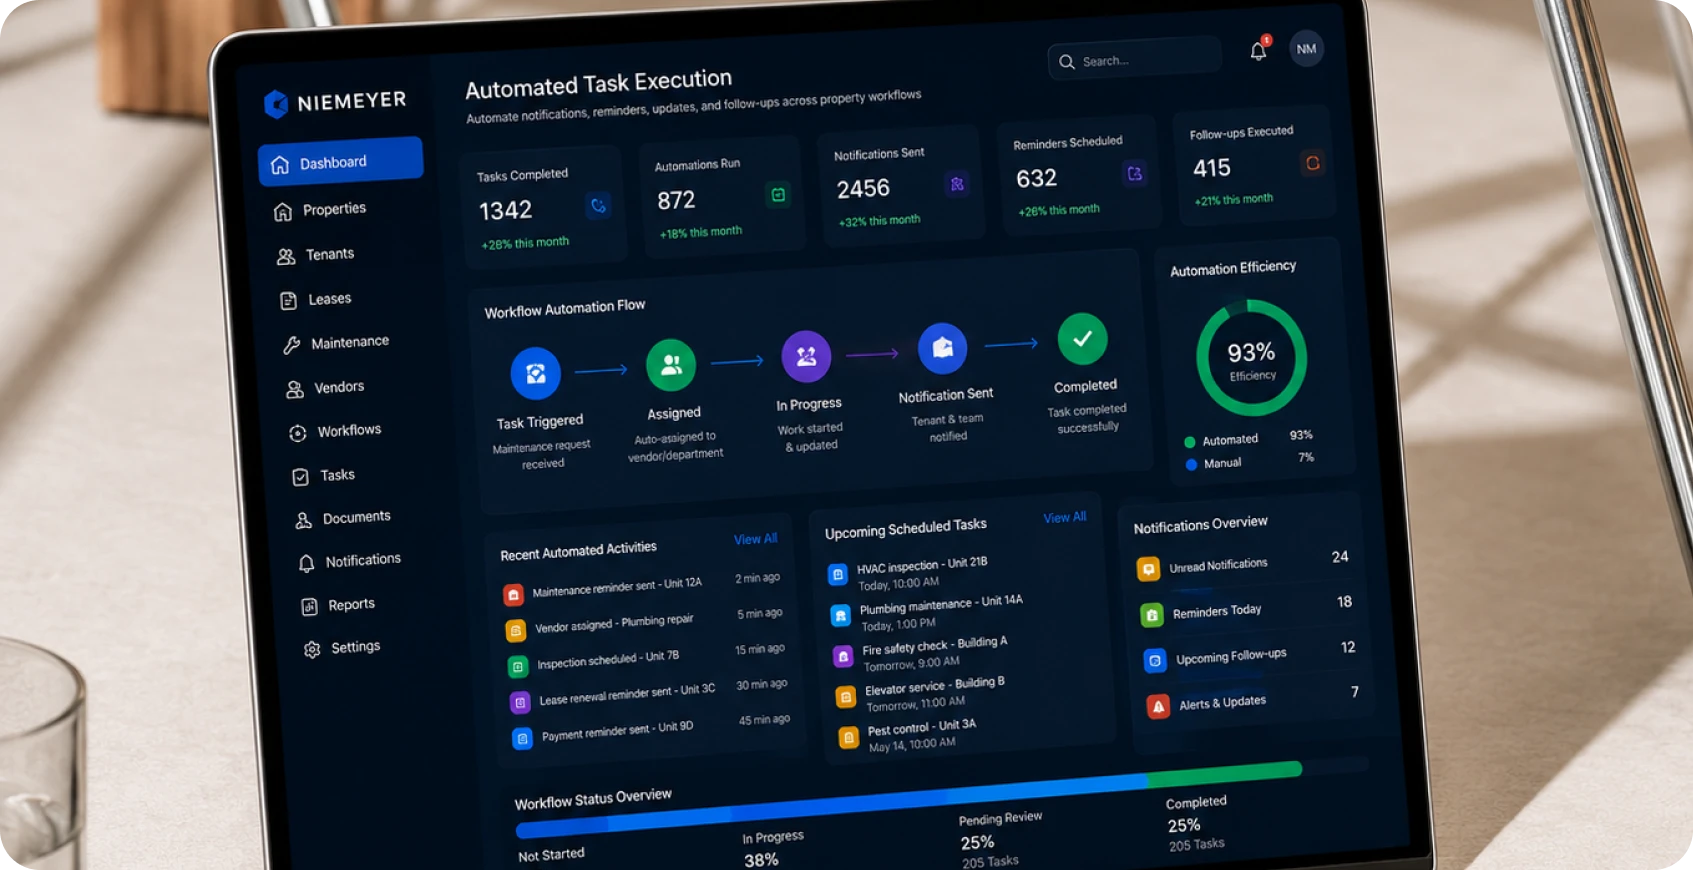Go to the Tenants section
This screenshot has height=870, width=1693.
316,255
